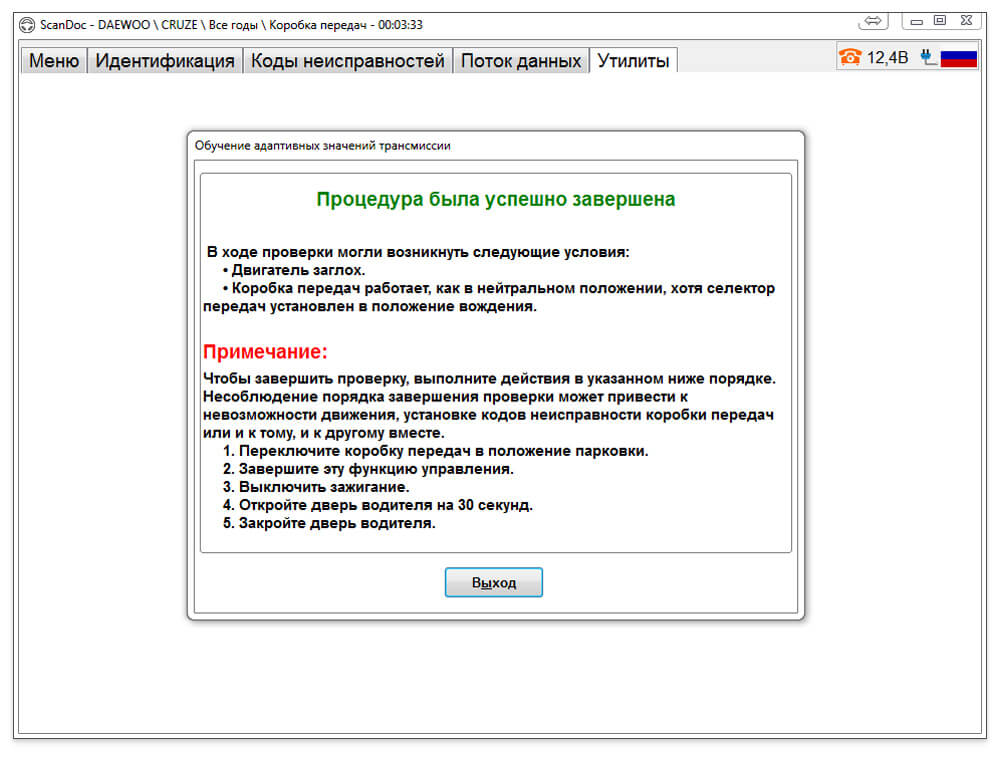Click the Russian flag language icon
This screenshot has width=1000, height=758.
point(959,58)
